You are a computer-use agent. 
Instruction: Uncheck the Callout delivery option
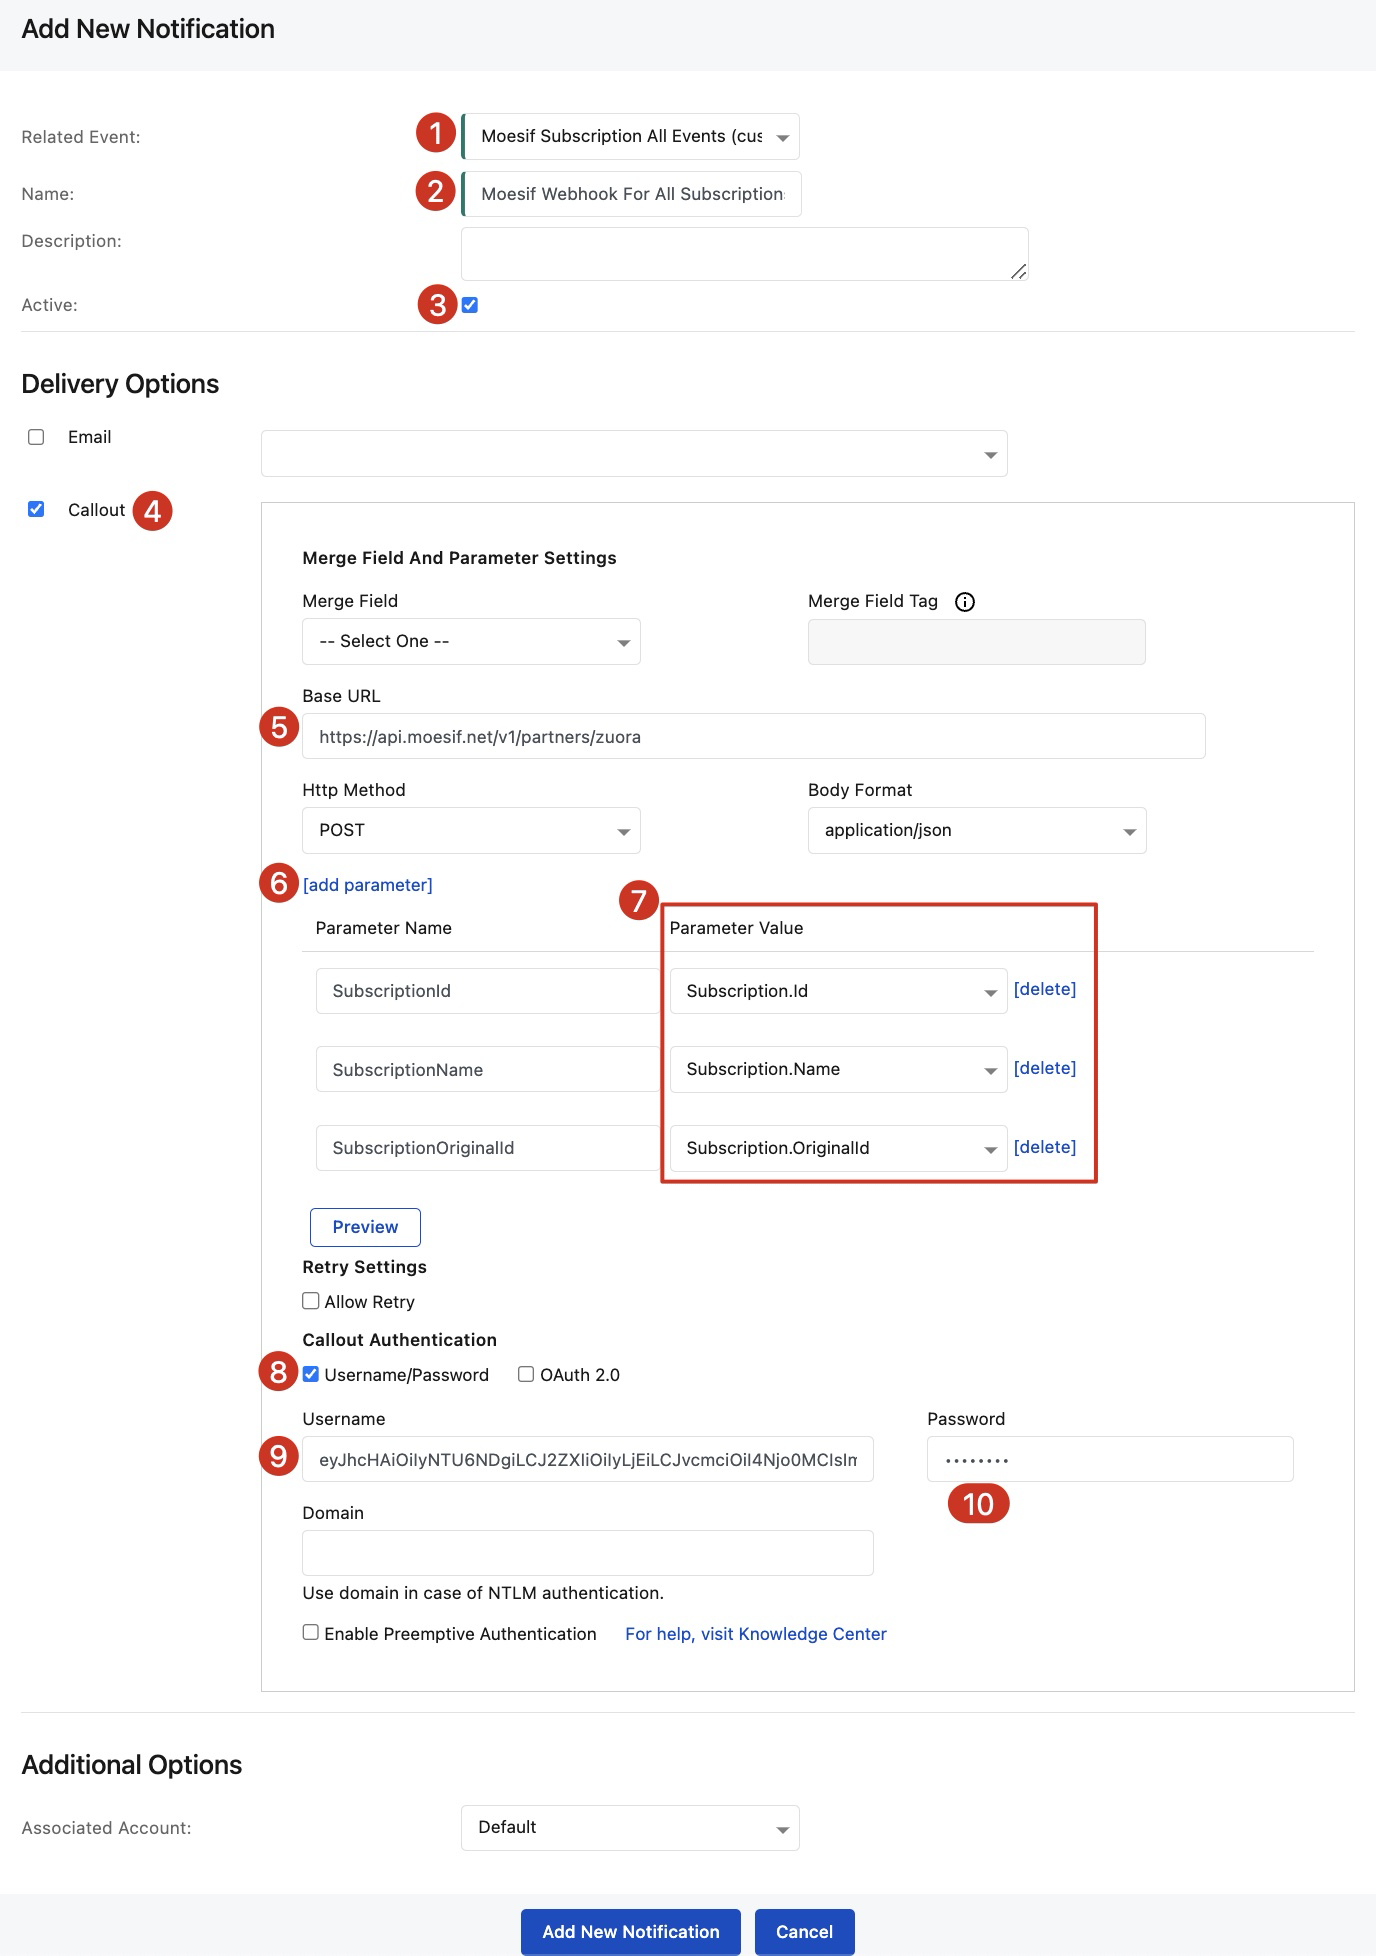pyautogui.click(x=36, y=509)
